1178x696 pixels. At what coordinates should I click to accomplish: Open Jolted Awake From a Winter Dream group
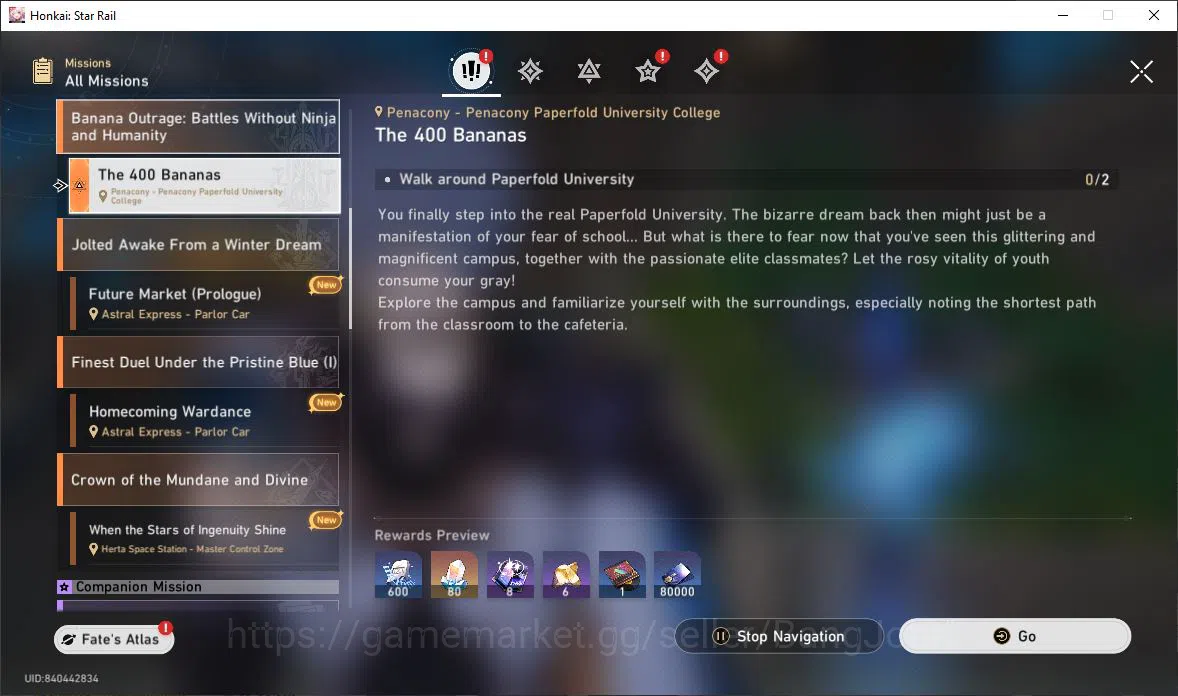tap(198, 244)
